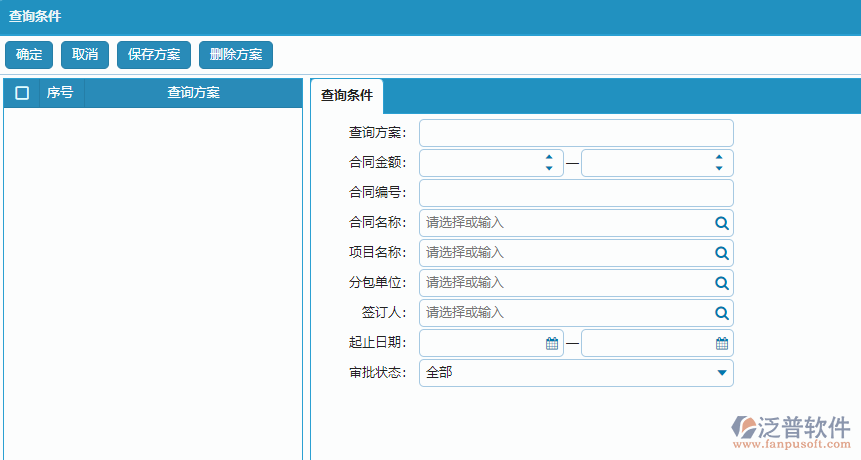861x460 pixels.
Task: Open the 项目名称 search lookup icon
Action: click(x=722, y=253)
